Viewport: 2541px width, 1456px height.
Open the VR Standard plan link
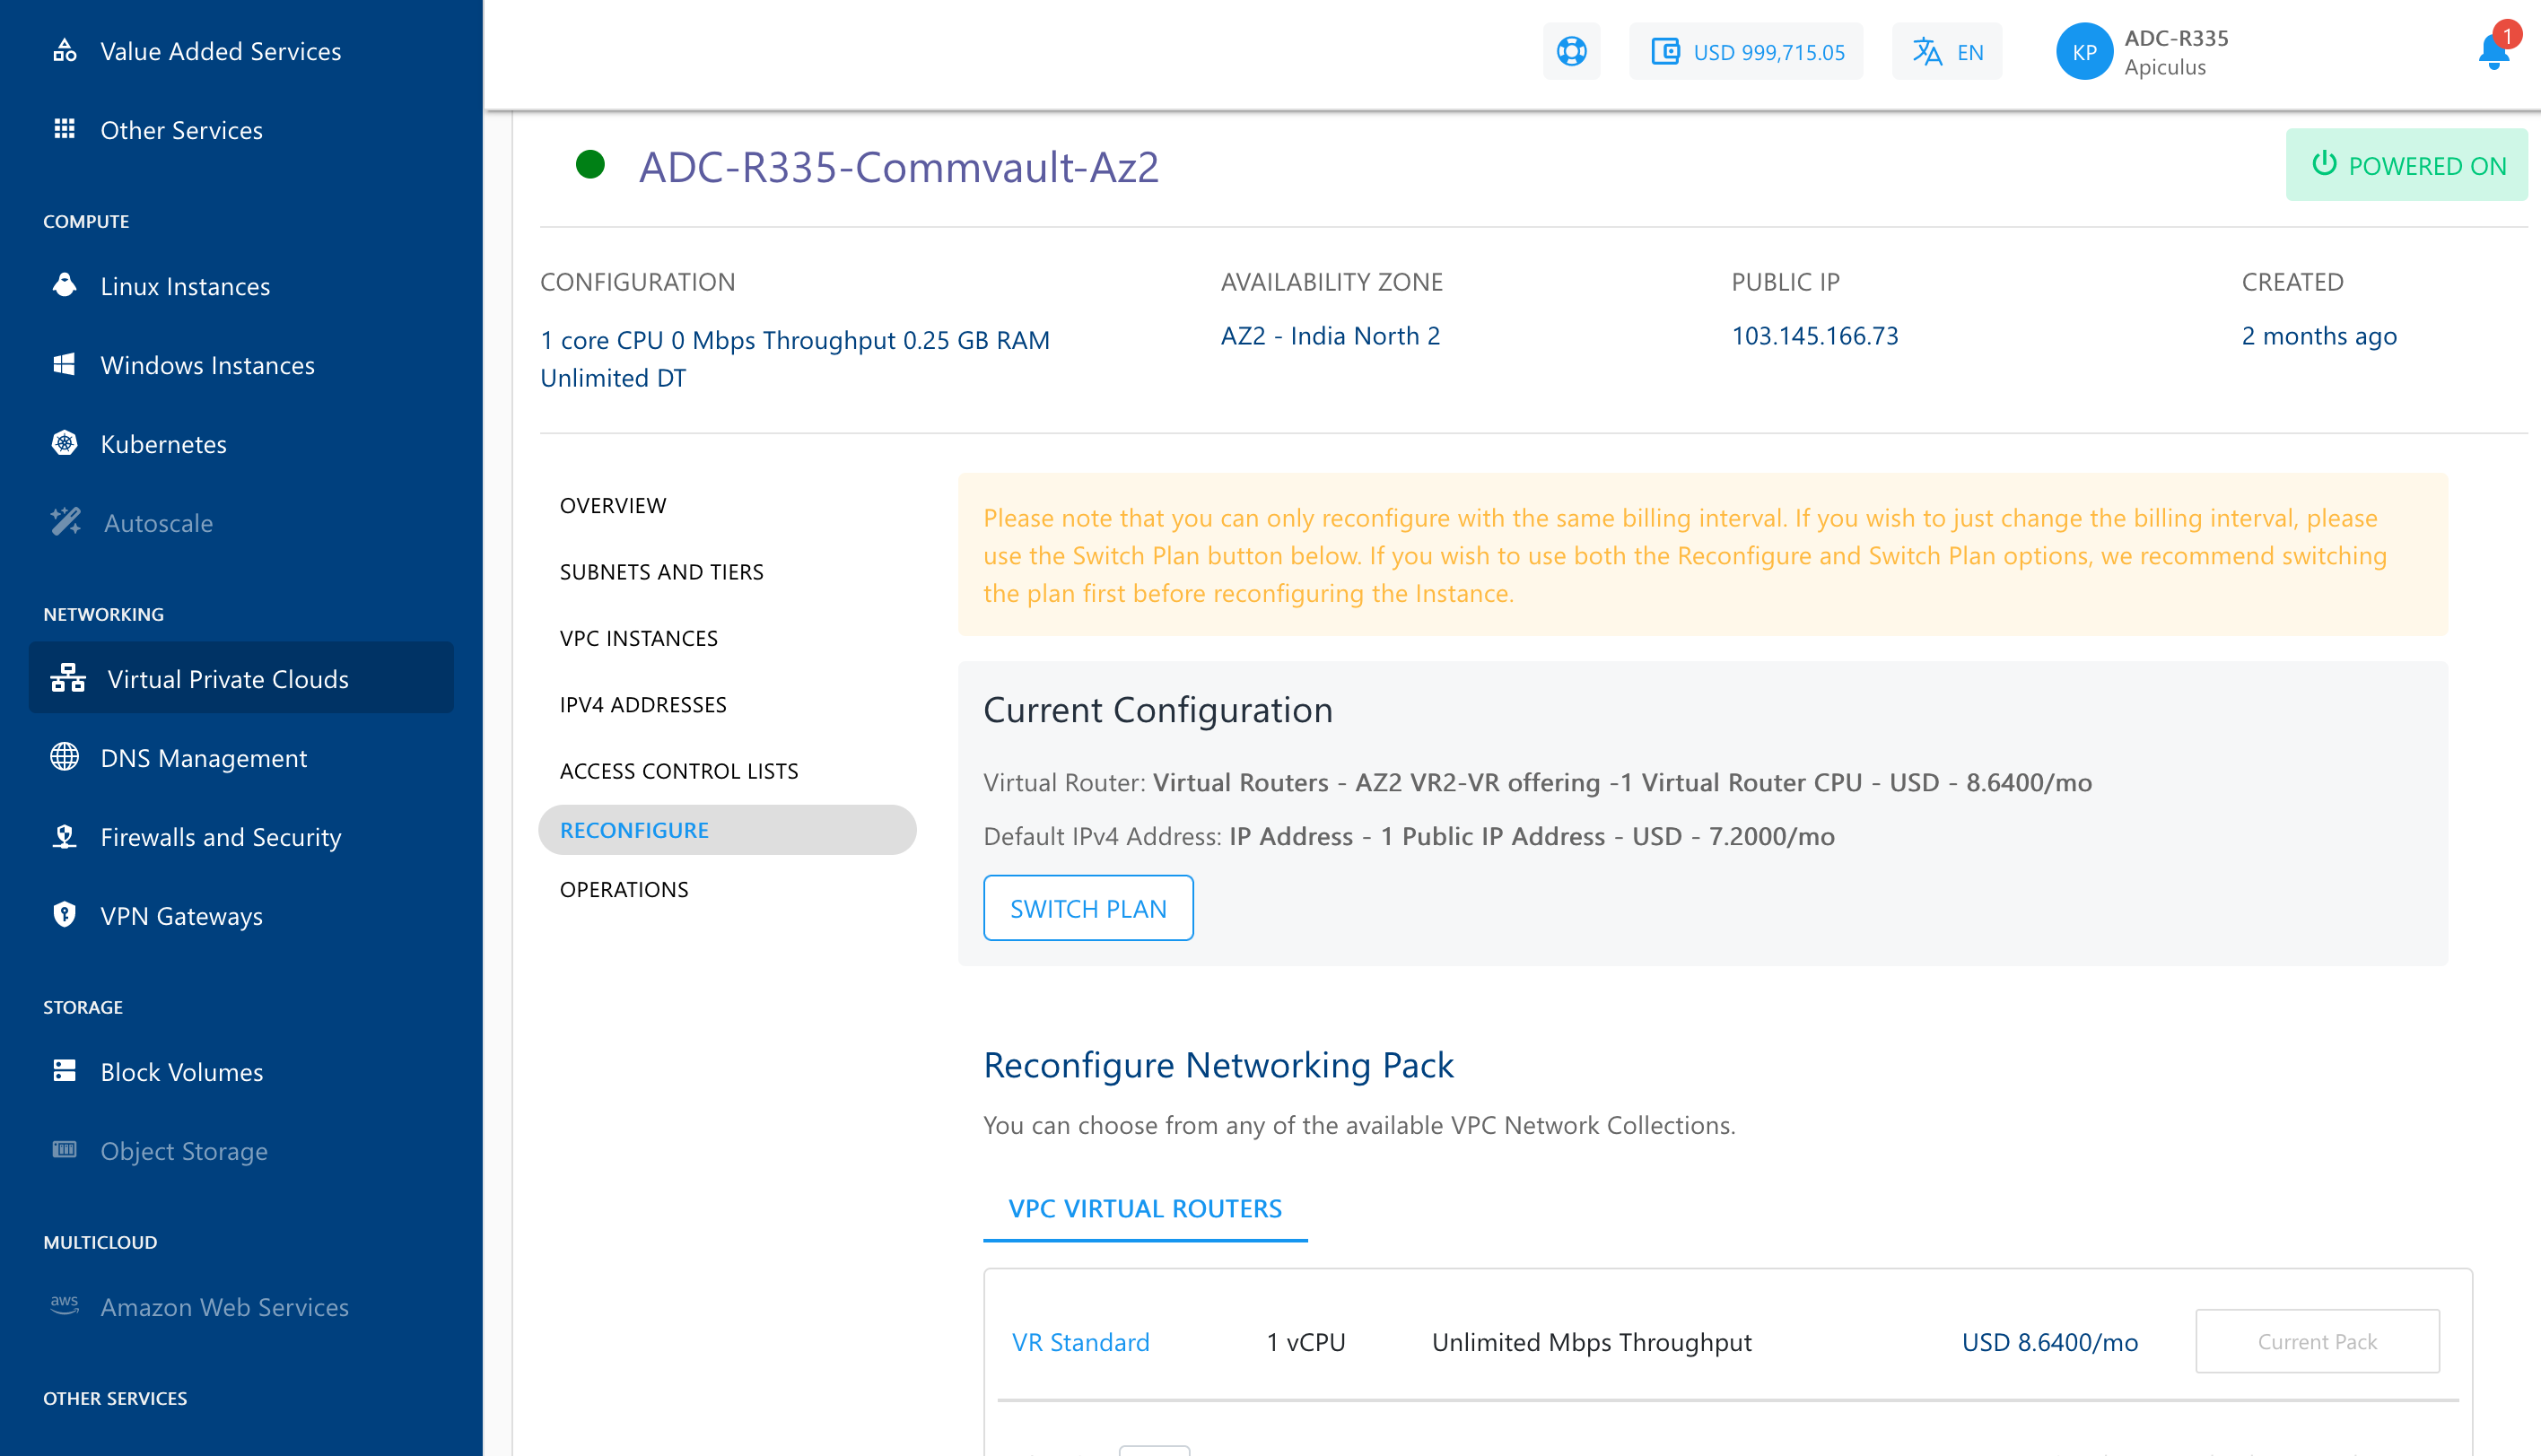pyautogui.click(x=1081, y=1342)
